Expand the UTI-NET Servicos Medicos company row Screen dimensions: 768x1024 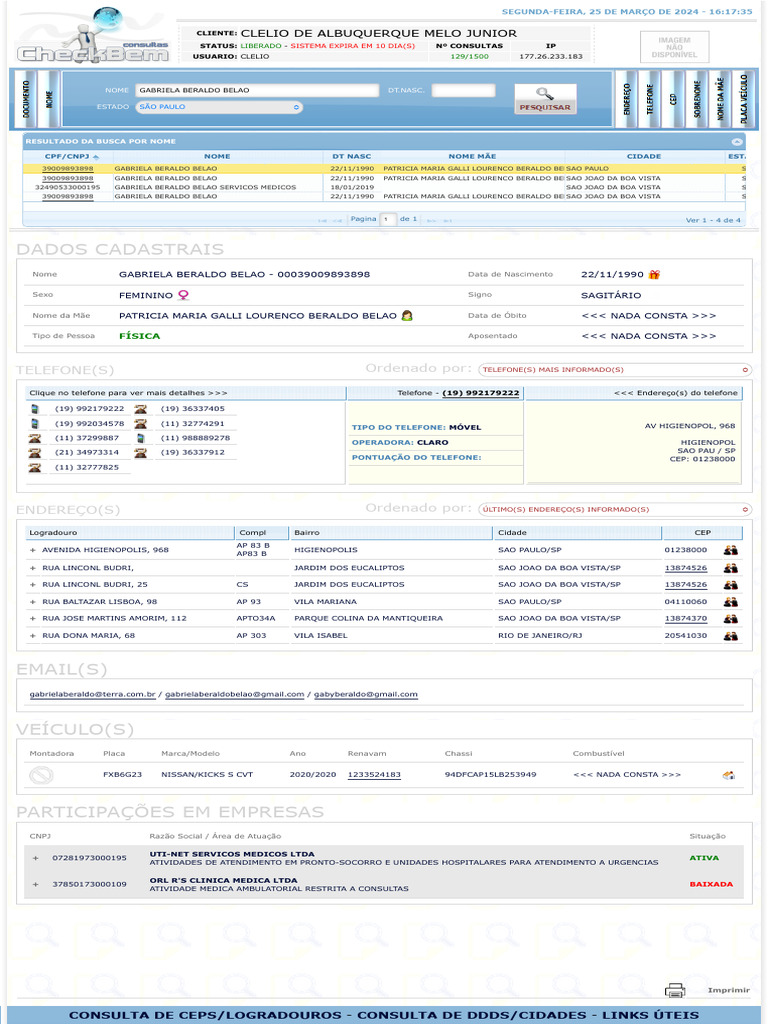tap(35, 858)
